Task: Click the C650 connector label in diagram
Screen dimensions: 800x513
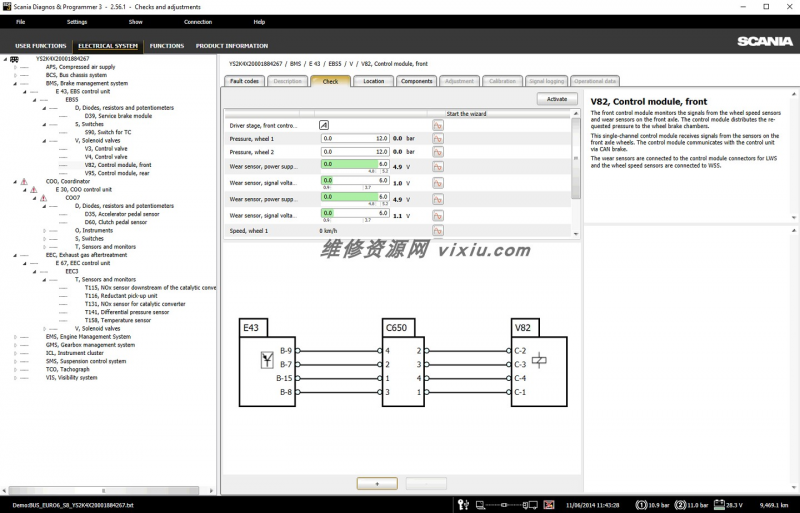Action: [398, 328]
